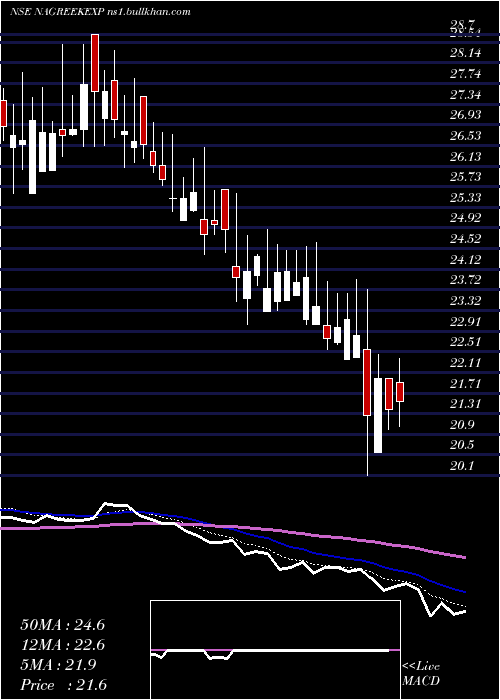Image resolution: width=500 pixels, height=700 pixels.
Task: Click the 21.31 price axis label
Action: [x=466, y=404]
